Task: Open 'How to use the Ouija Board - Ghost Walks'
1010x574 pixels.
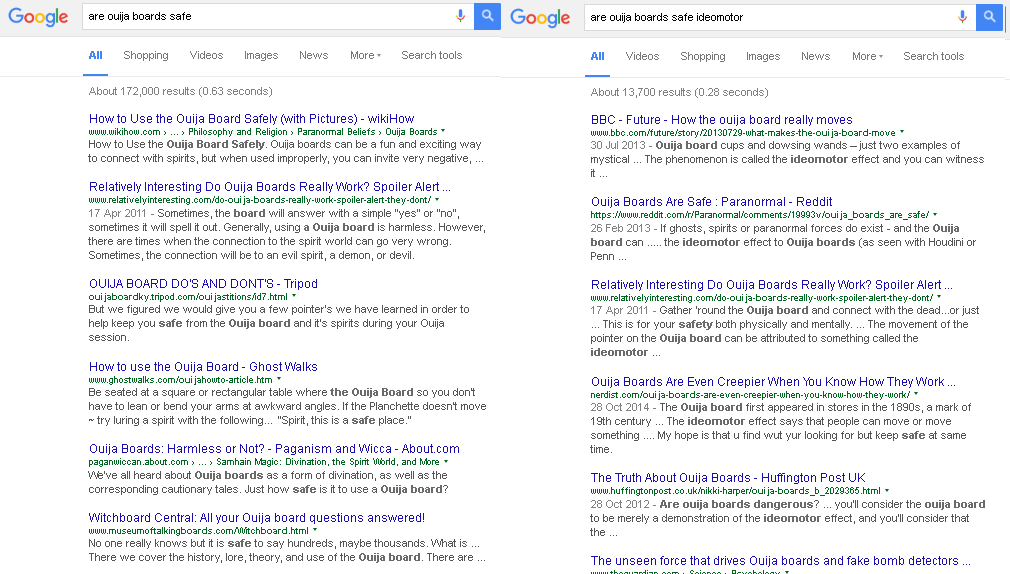Action: tap(203, 367)
